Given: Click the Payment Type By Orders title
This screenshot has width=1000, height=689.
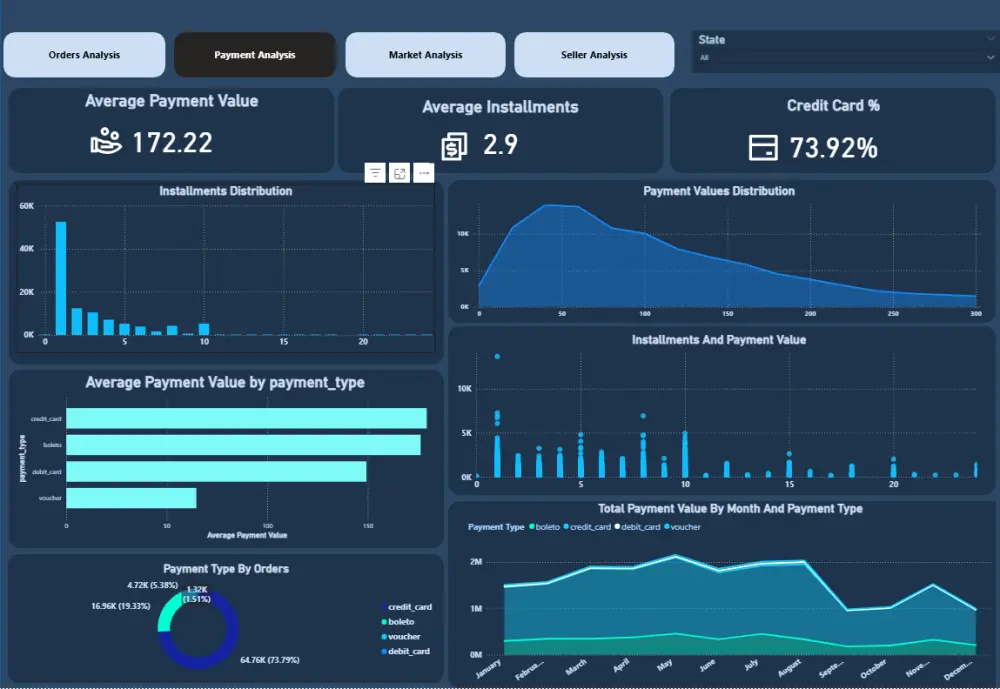Looking at the screenshot, I should (x=226, y=568).
